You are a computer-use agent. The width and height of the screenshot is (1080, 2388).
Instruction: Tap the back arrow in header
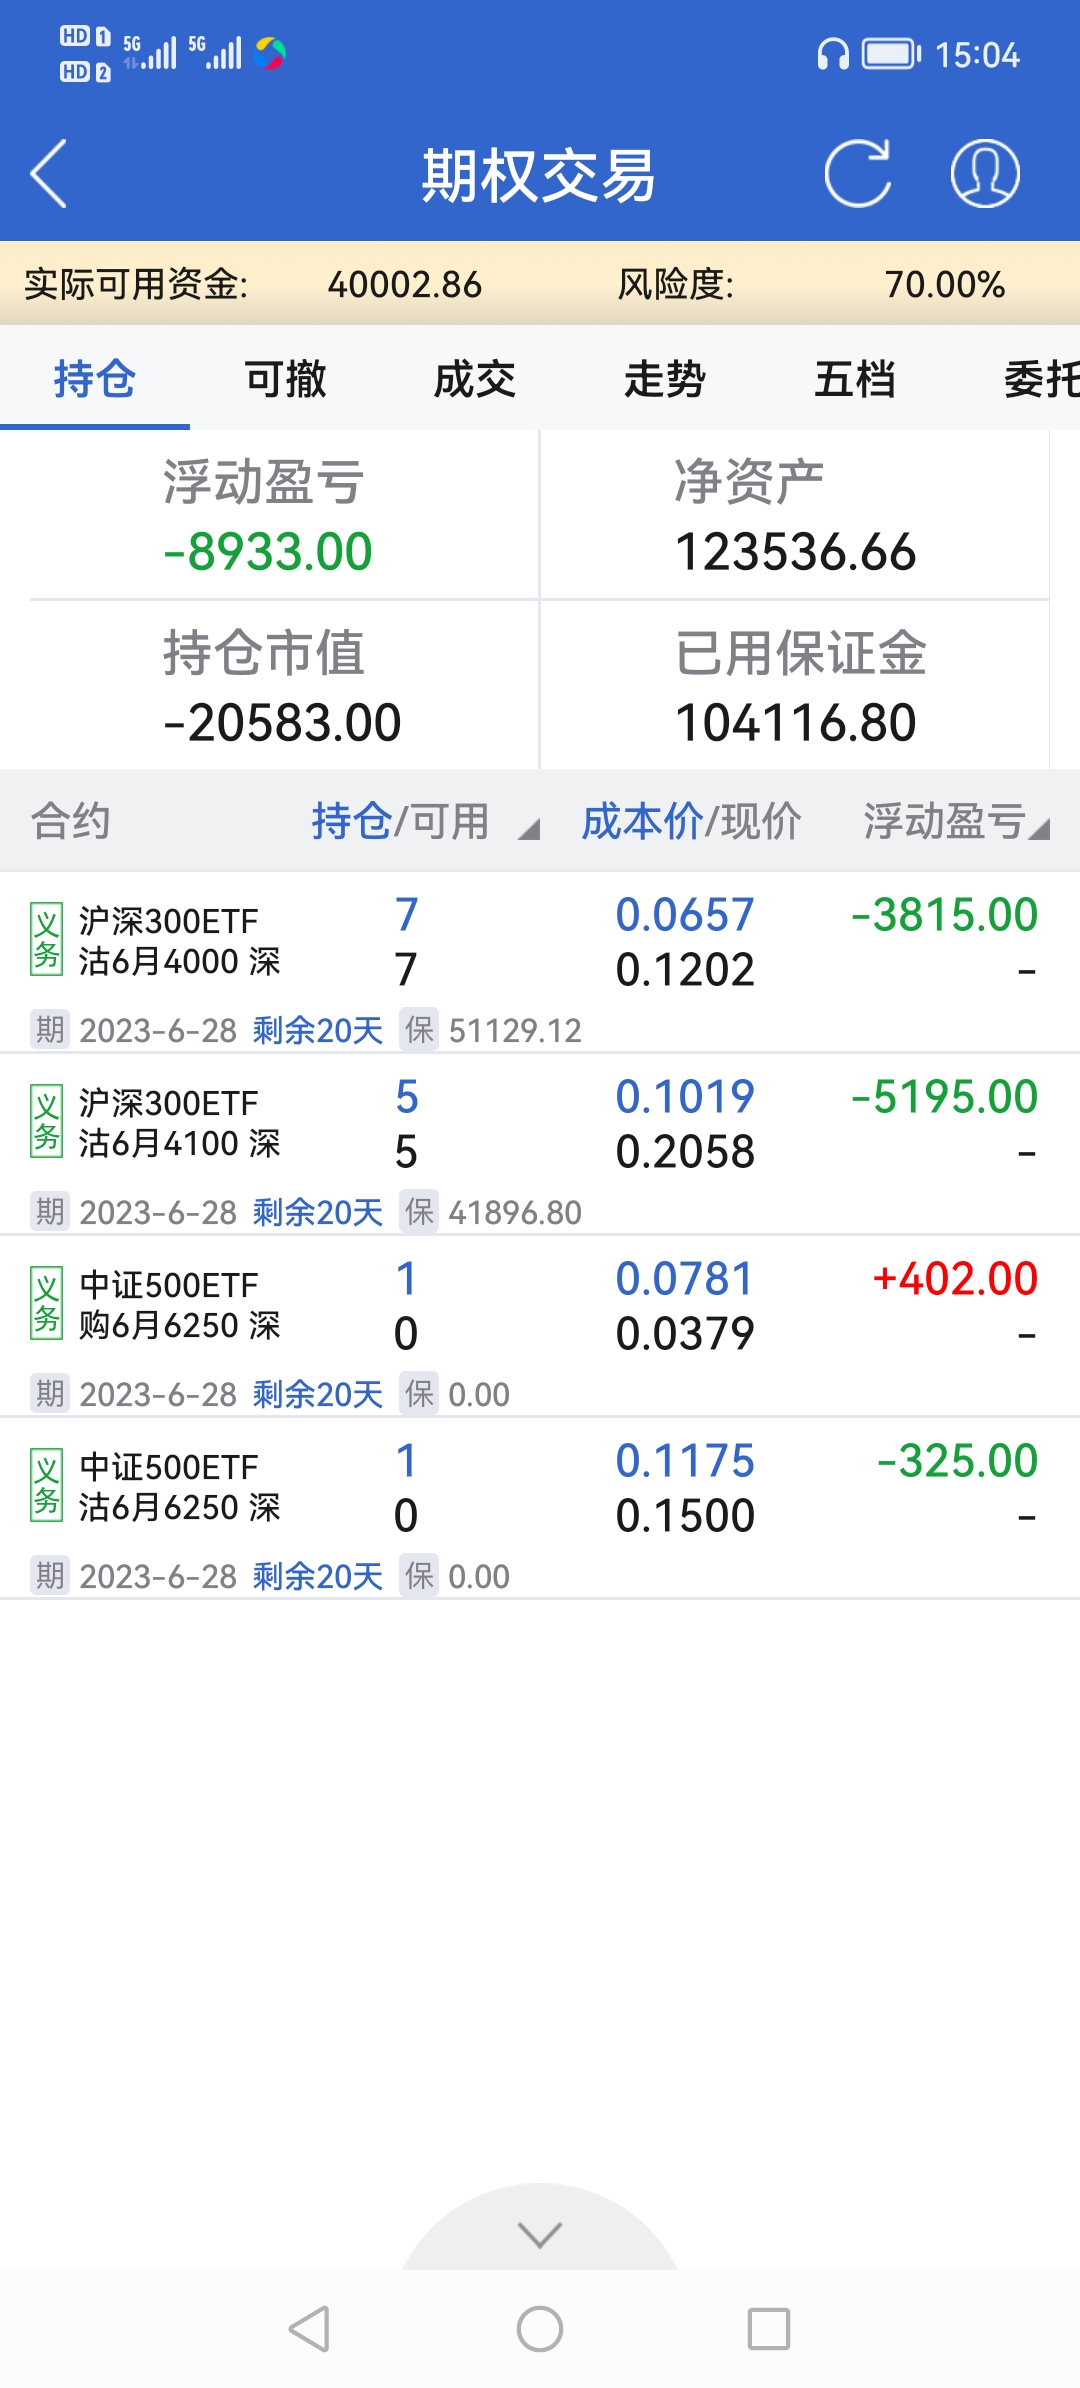[49, 174]
